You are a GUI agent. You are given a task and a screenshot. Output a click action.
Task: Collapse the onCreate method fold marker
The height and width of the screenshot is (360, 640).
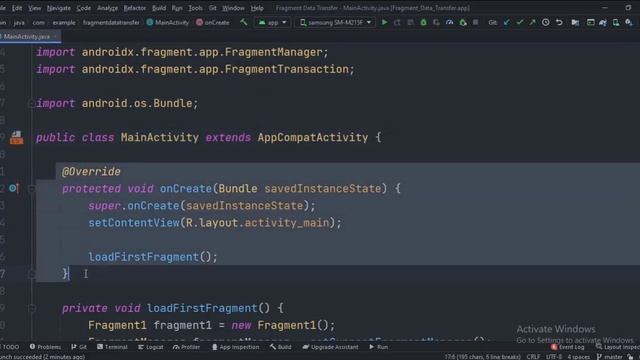[31, 189]
